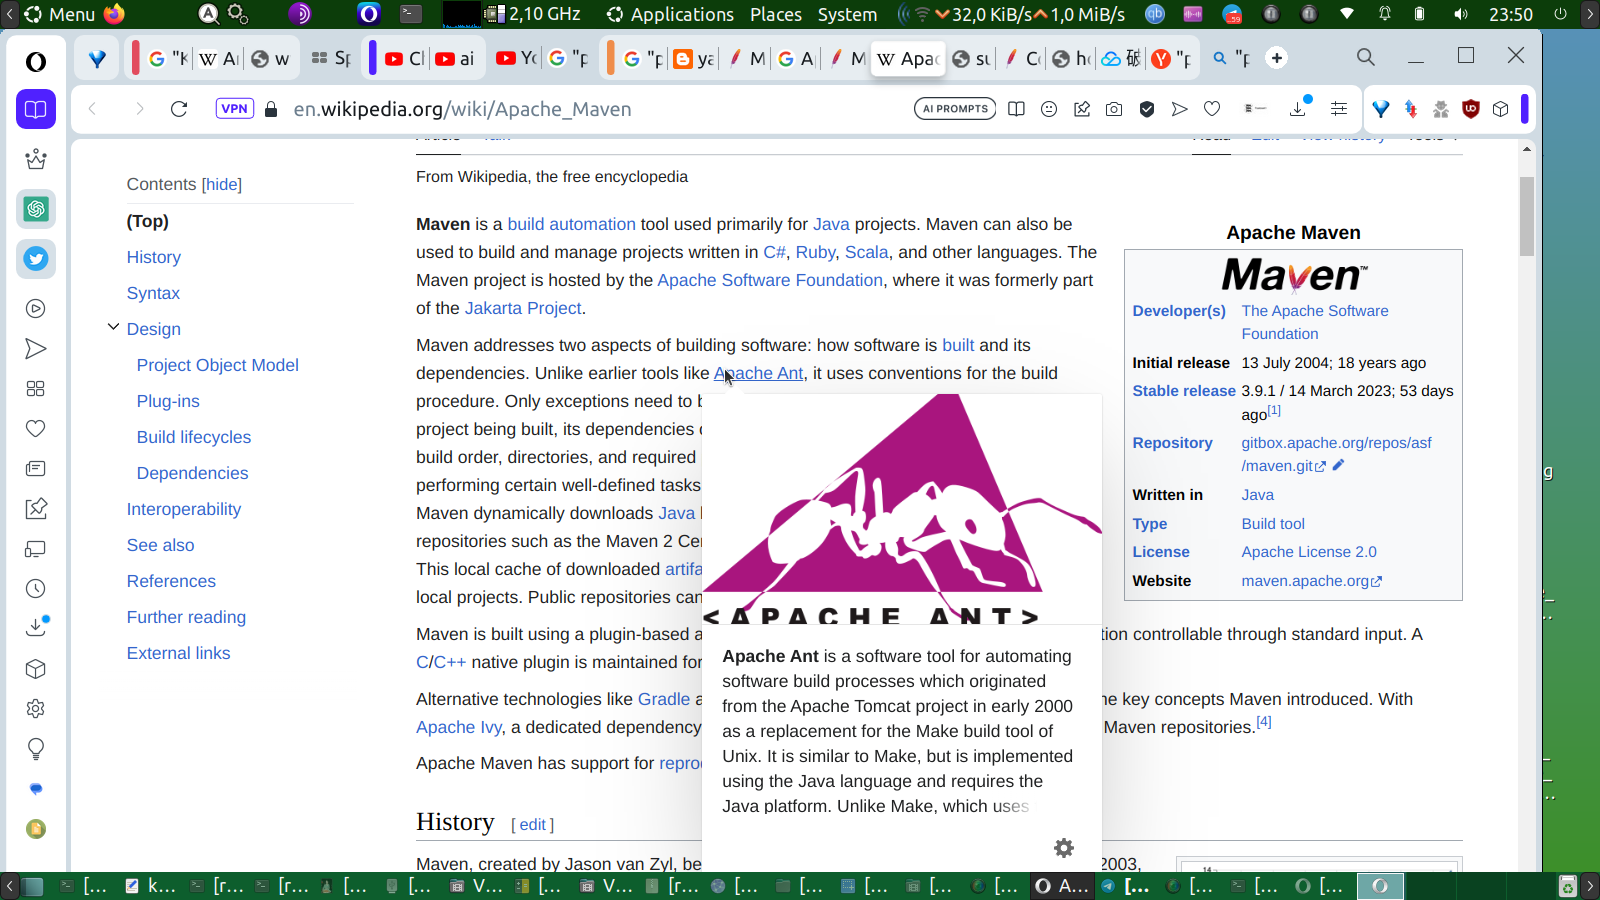The height and width of the screenshot is (900, 1600).
Task: Open Twitter from the Opera sidebar
Action: [x=36, y=259]
